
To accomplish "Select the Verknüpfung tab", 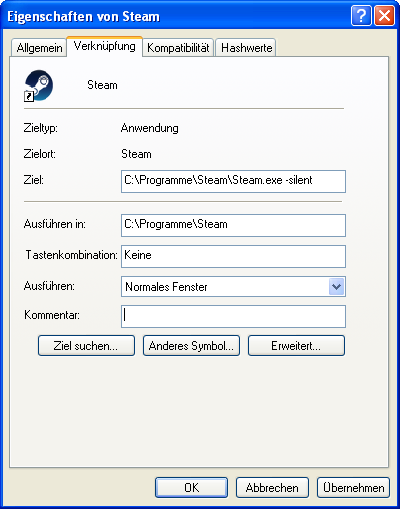I will (x=105, y=46).
